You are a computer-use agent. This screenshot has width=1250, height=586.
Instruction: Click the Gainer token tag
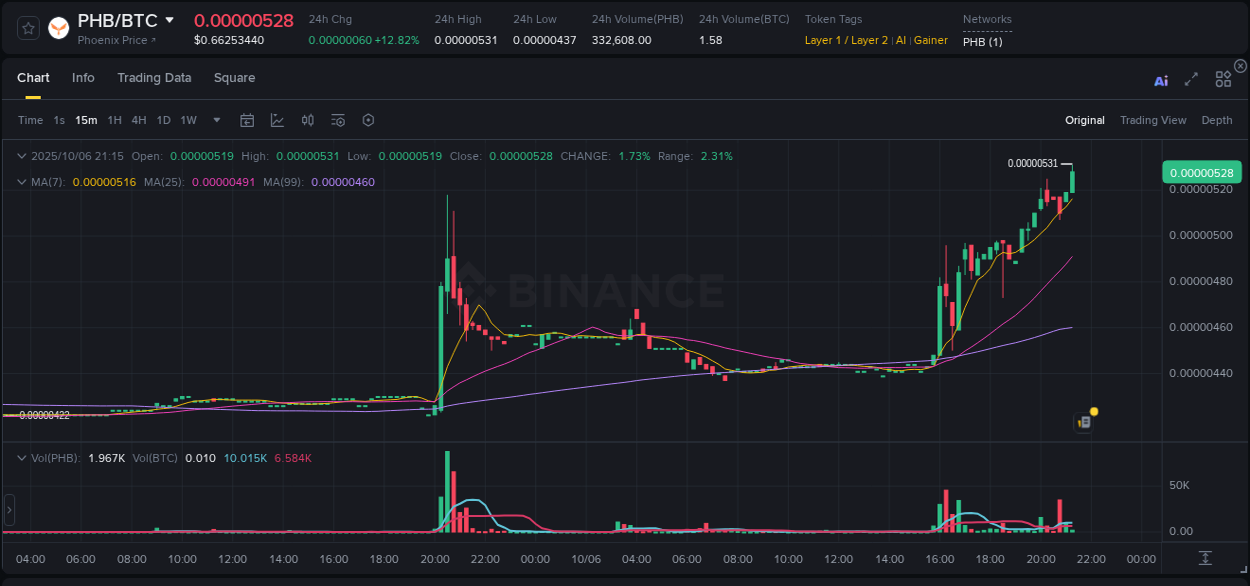pos(930,40)
